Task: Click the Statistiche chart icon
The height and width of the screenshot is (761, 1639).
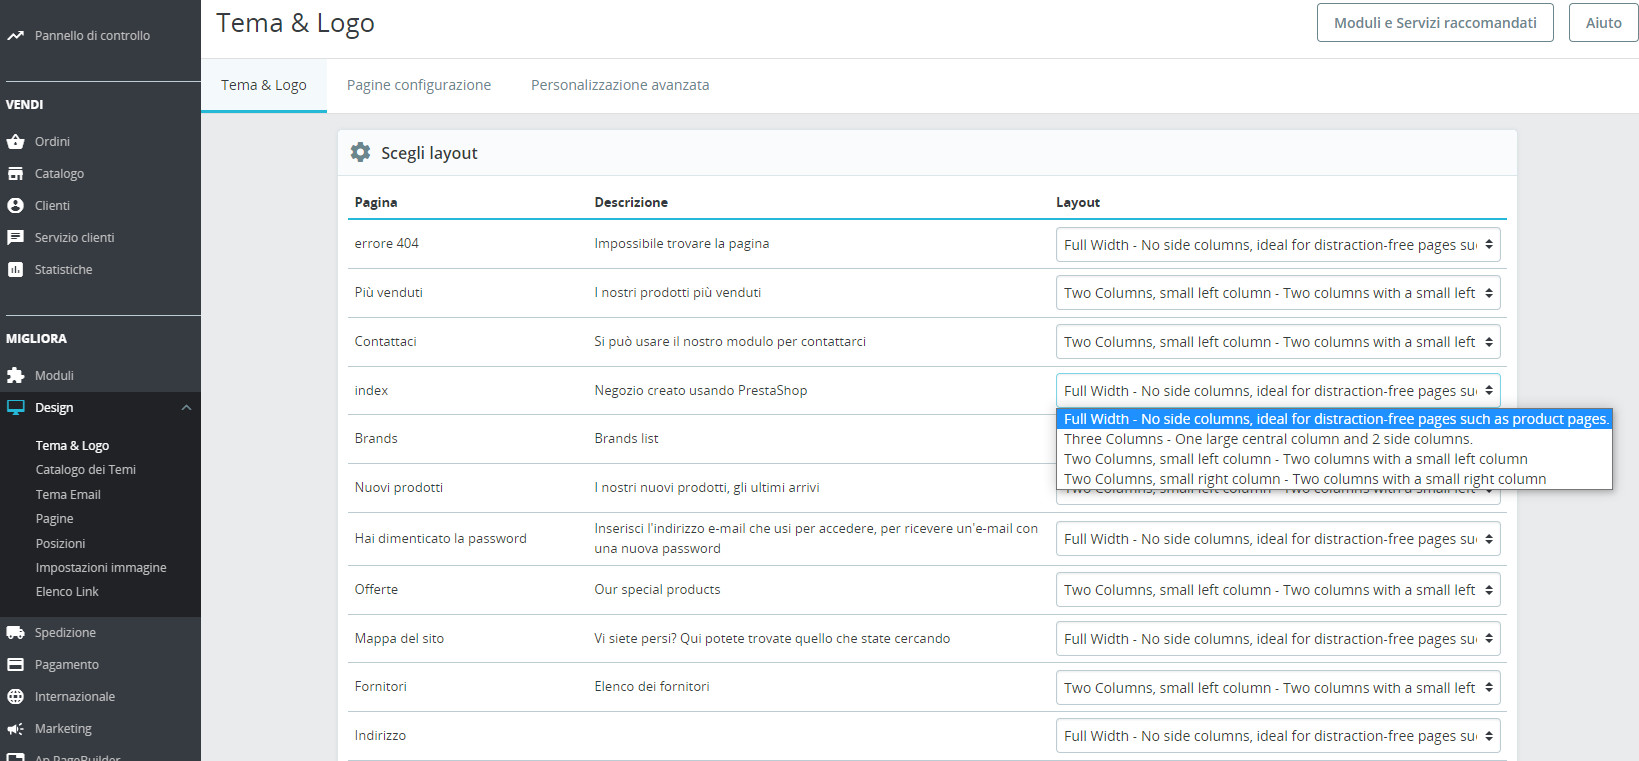Action: (15, 270)
